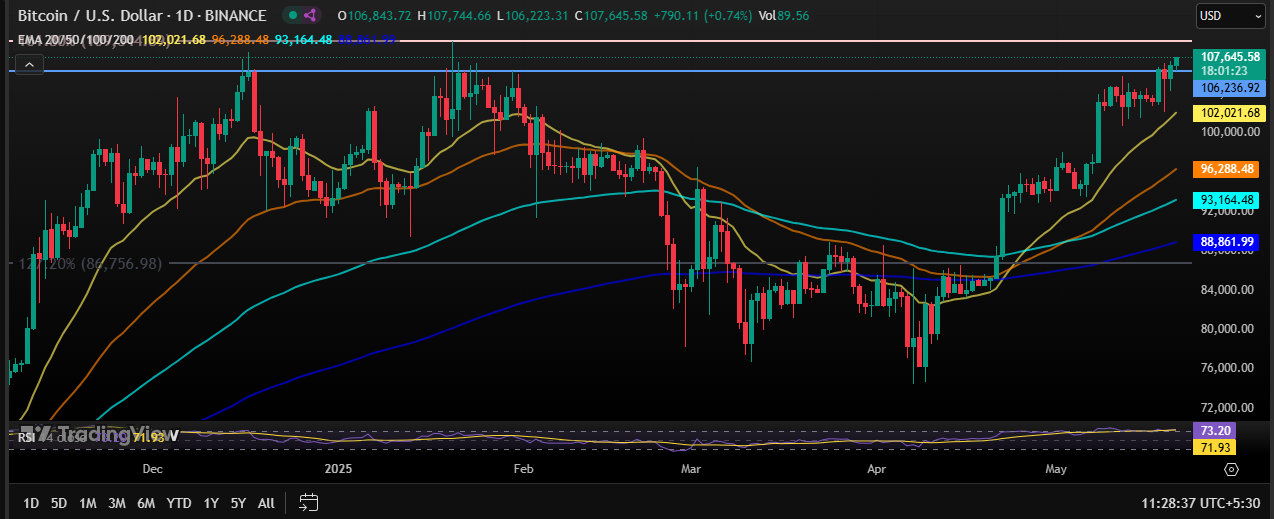Screen dimensions: 1274x519
Task: Collapse the indicator legend with chevron button
Action: click(29, 64)
